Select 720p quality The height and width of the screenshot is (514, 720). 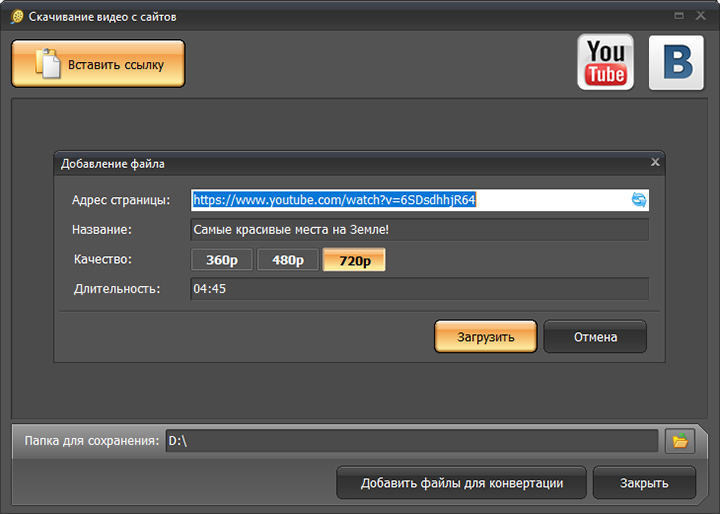pos(354,260)
